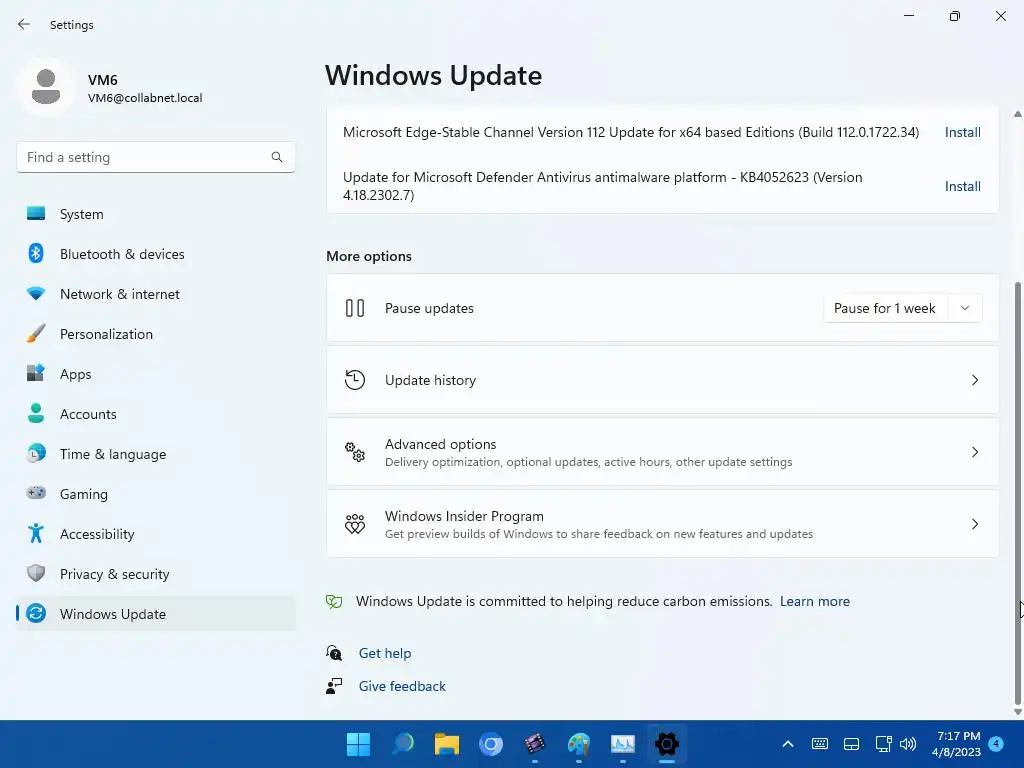This screenshot has width=1024, height=768.
Task: Go back with the Settings back arrow
Action: click(24, 24)
